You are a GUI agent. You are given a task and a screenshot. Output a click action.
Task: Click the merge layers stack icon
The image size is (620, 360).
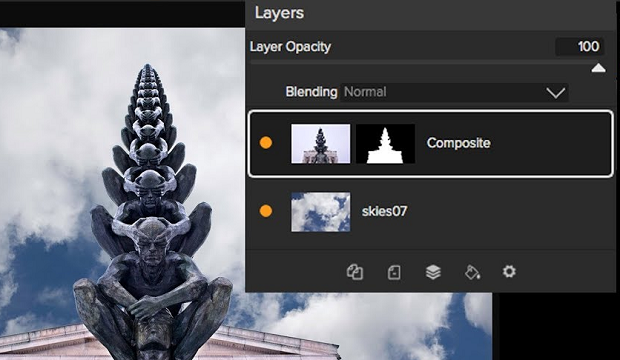click(433, 272)
